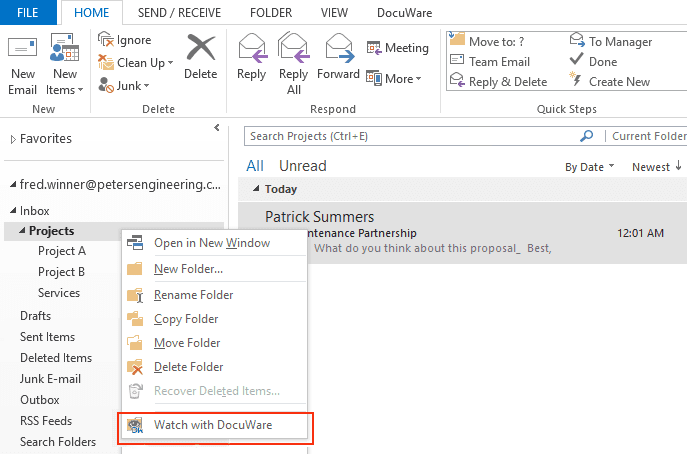Choose Copy Folder from context menu
This screenshot has height=454, width=687.
pyautogui.click(x=214, y=319)
